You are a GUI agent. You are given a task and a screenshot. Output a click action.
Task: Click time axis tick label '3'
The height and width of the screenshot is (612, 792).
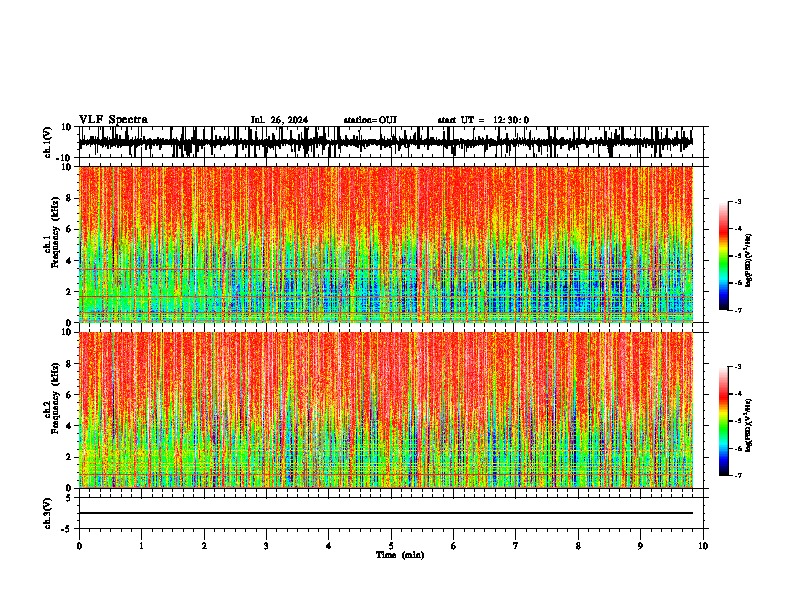[266, 546]
